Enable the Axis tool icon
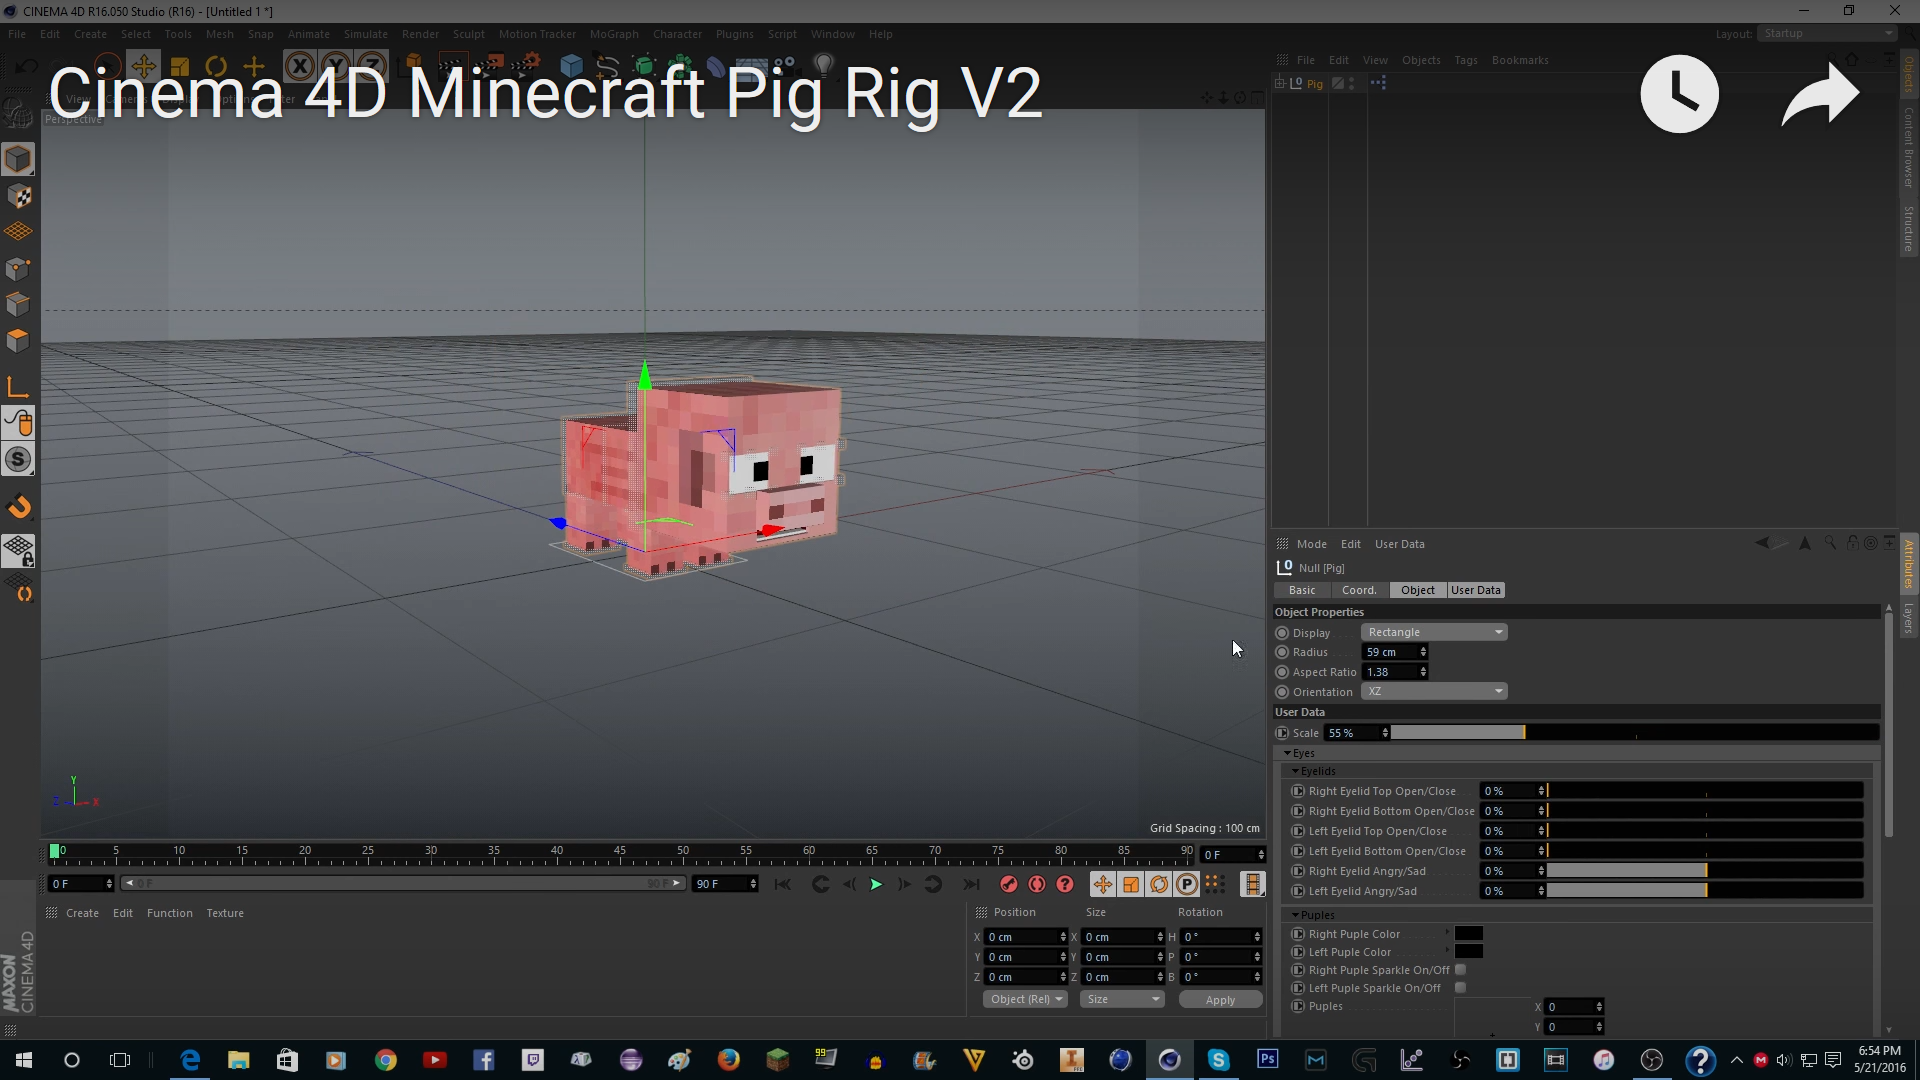 point(18,388)
